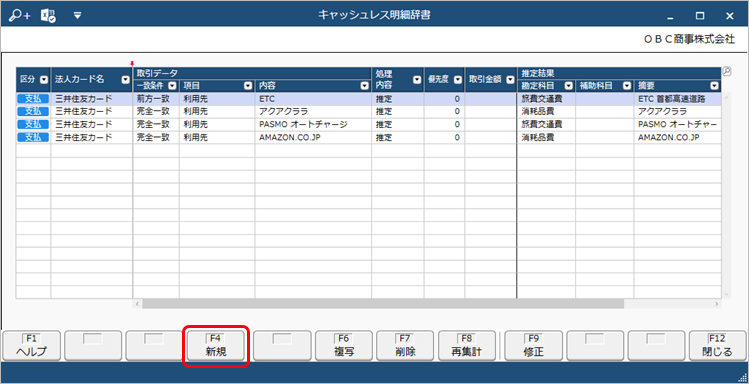Screen dimensions: 749x384
Task: Click the F9 修正 button
Action: pos(534,346)
